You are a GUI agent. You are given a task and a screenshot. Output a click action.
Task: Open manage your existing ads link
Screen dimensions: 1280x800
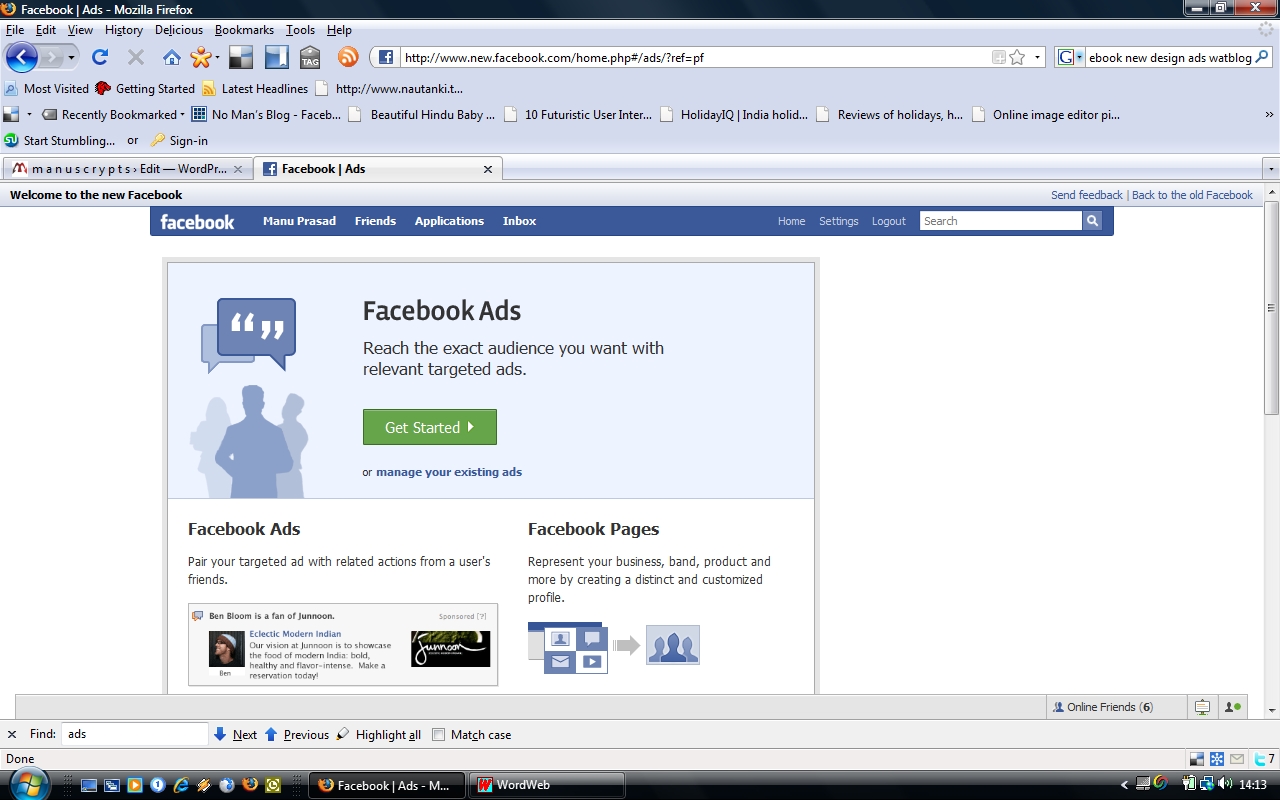448,472
